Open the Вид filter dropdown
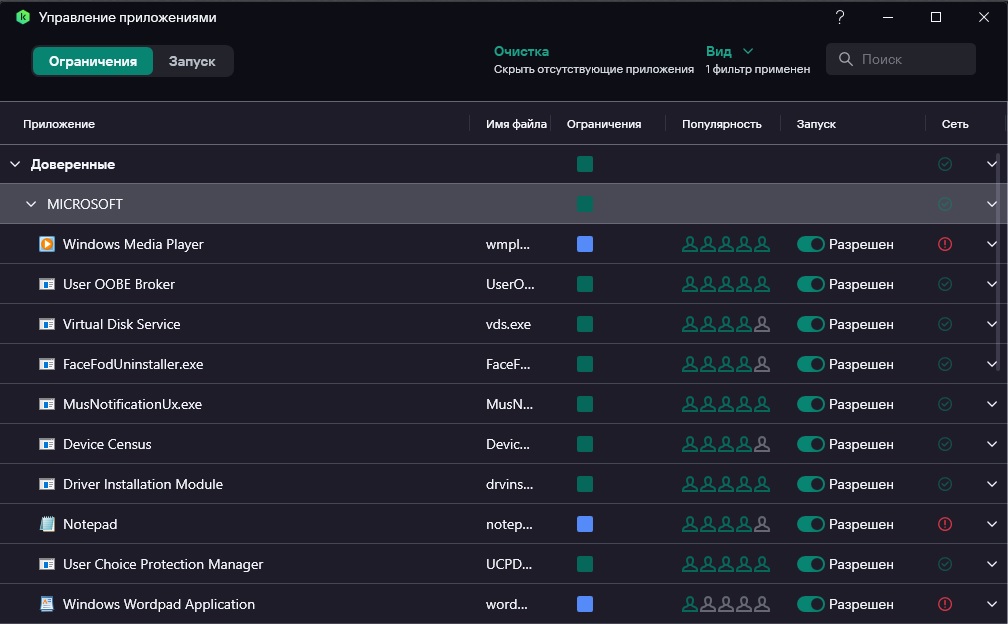The width and height of the screenshot is (1008, 624). pos(729,51)
